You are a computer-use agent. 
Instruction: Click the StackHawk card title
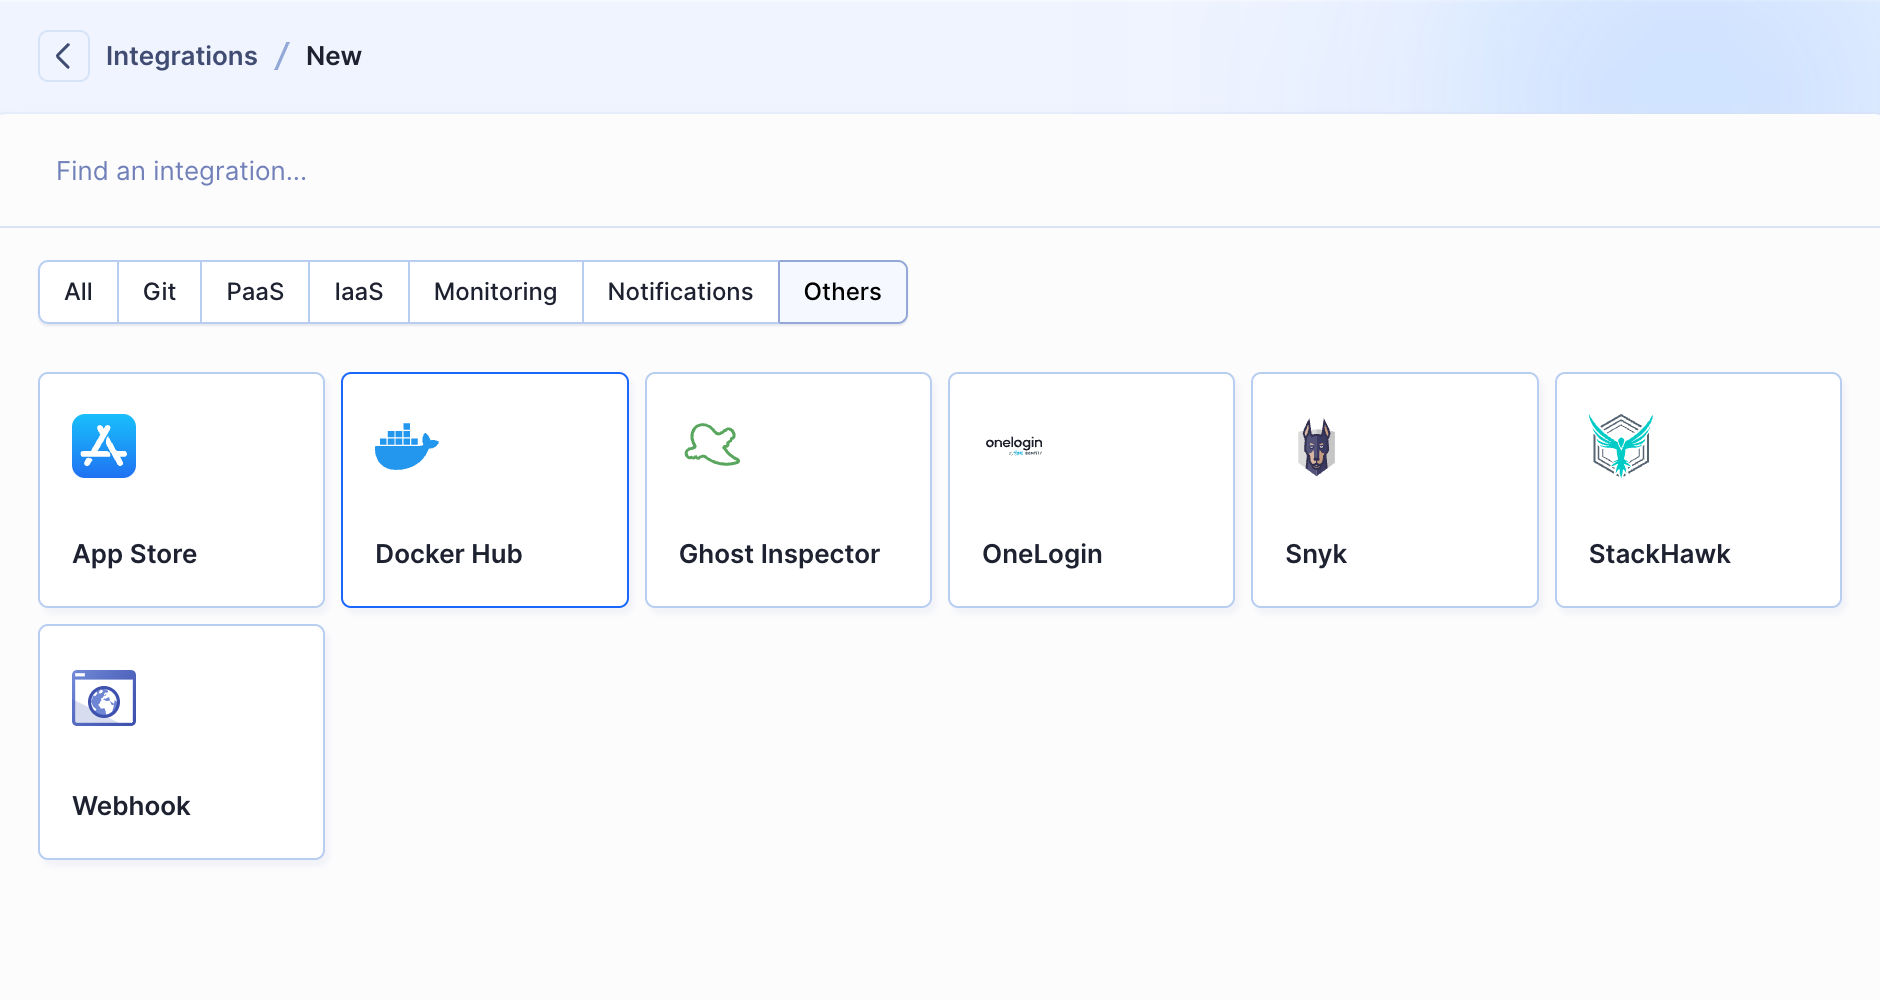click(x=1660, y=554)
